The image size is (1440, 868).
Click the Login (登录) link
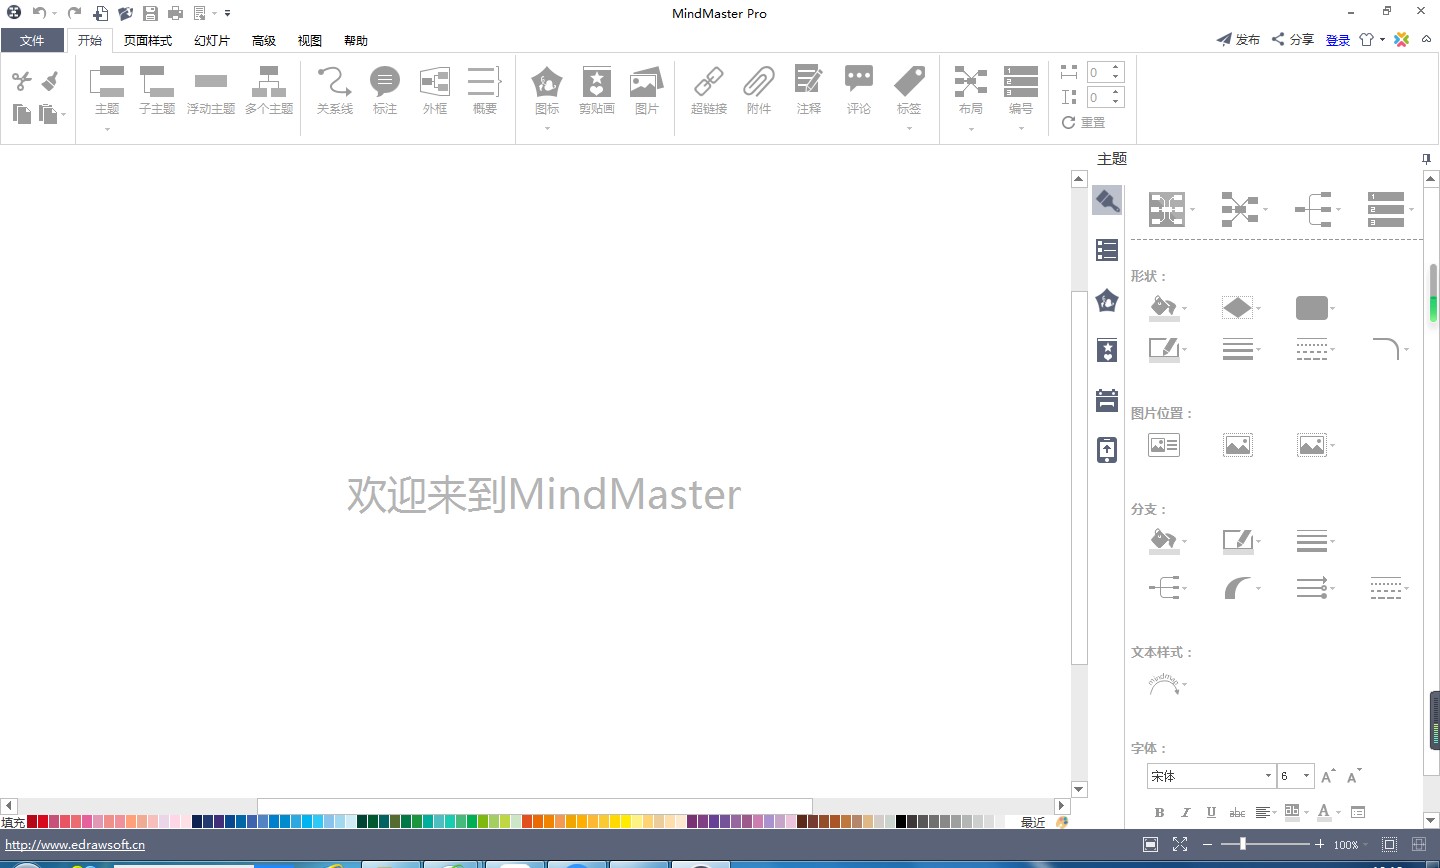1338,40
